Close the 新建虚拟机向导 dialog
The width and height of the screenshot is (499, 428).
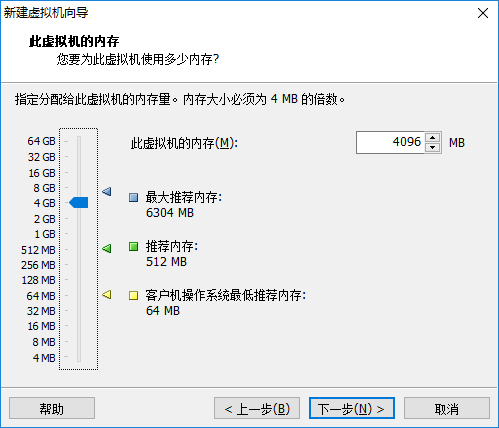pos(483,13)
